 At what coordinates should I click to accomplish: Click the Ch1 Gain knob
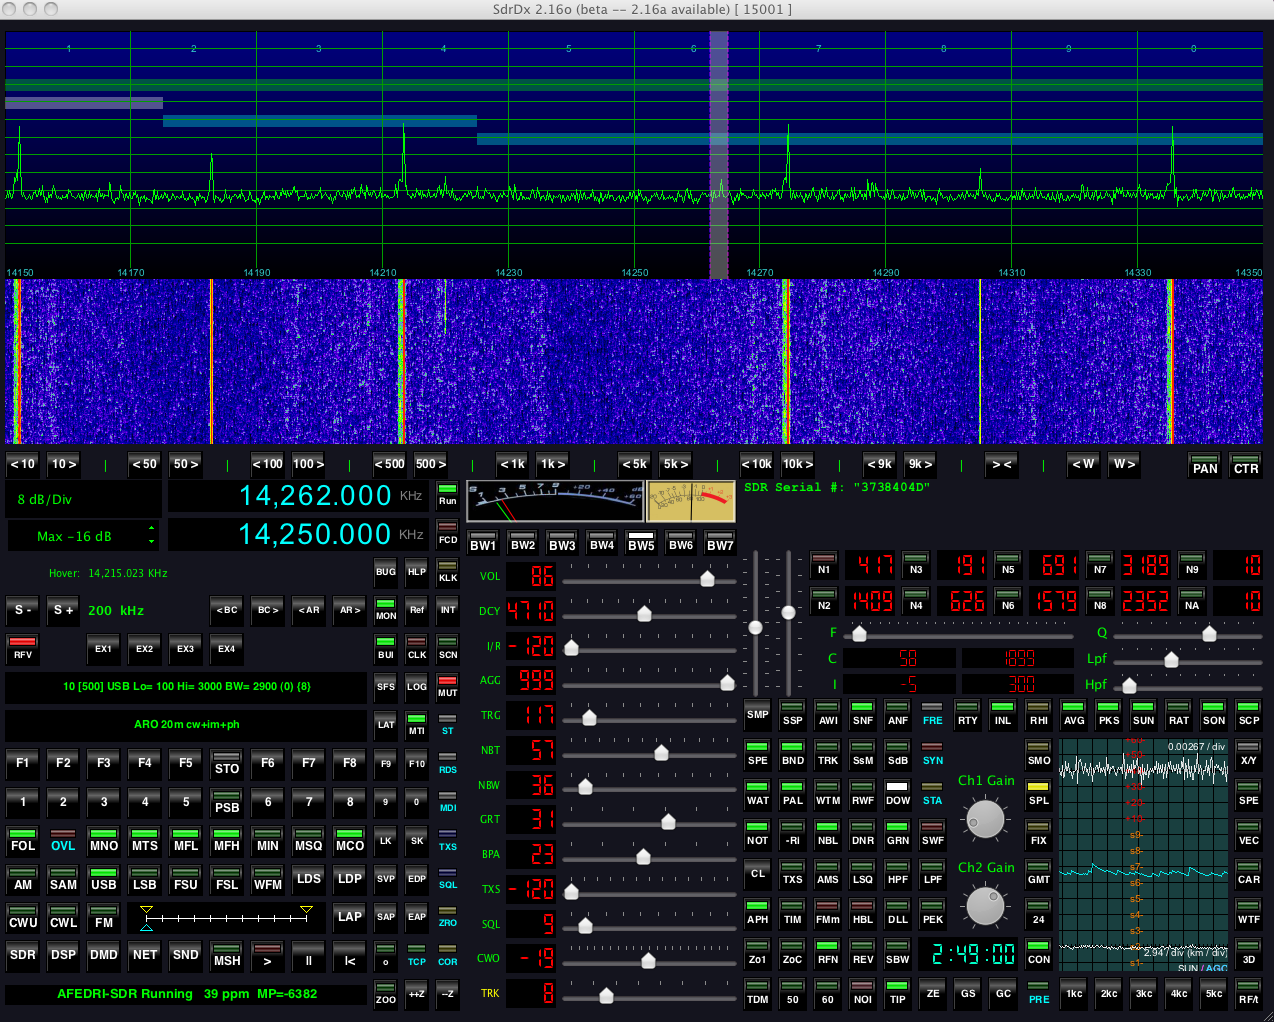(x=985, y=819)
